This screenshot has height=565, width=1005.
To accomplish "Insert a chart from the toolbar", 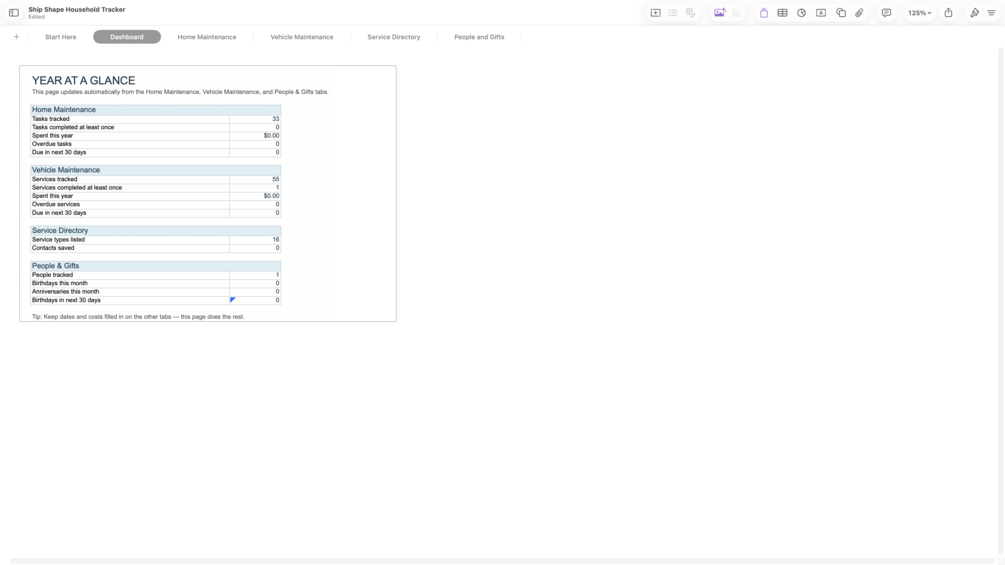I will pyautogui.click(x=801, y=13).
